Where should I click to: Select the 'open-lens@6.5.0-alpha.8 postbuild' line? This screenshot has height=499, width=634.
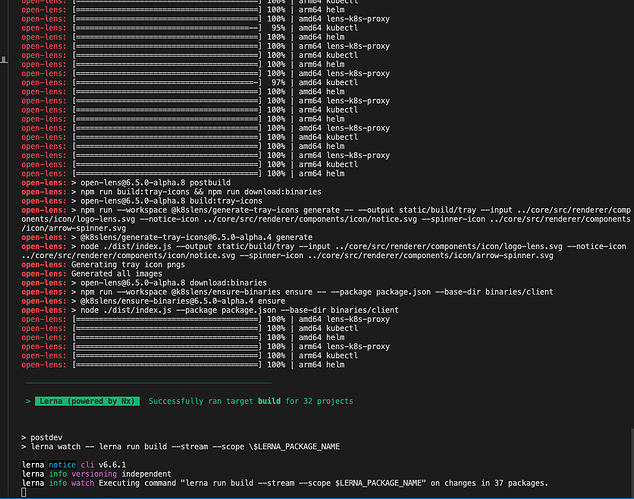pyautogui.click(x=126, y=183)
